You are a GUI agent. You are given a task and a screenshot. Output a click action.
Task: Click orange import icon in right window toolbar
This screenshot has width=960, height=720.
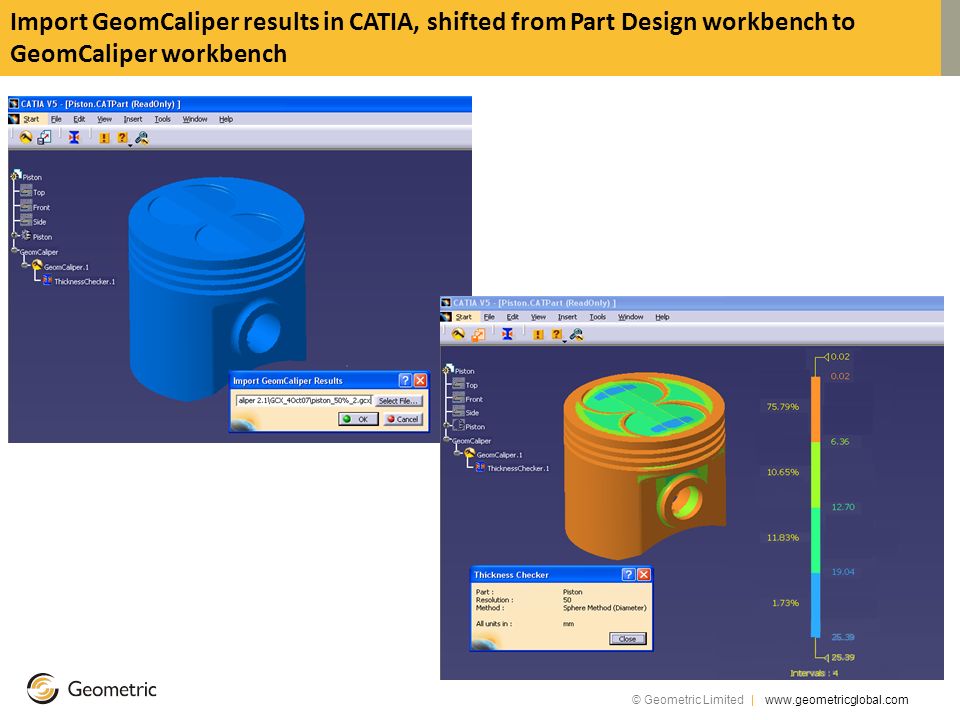478,334
